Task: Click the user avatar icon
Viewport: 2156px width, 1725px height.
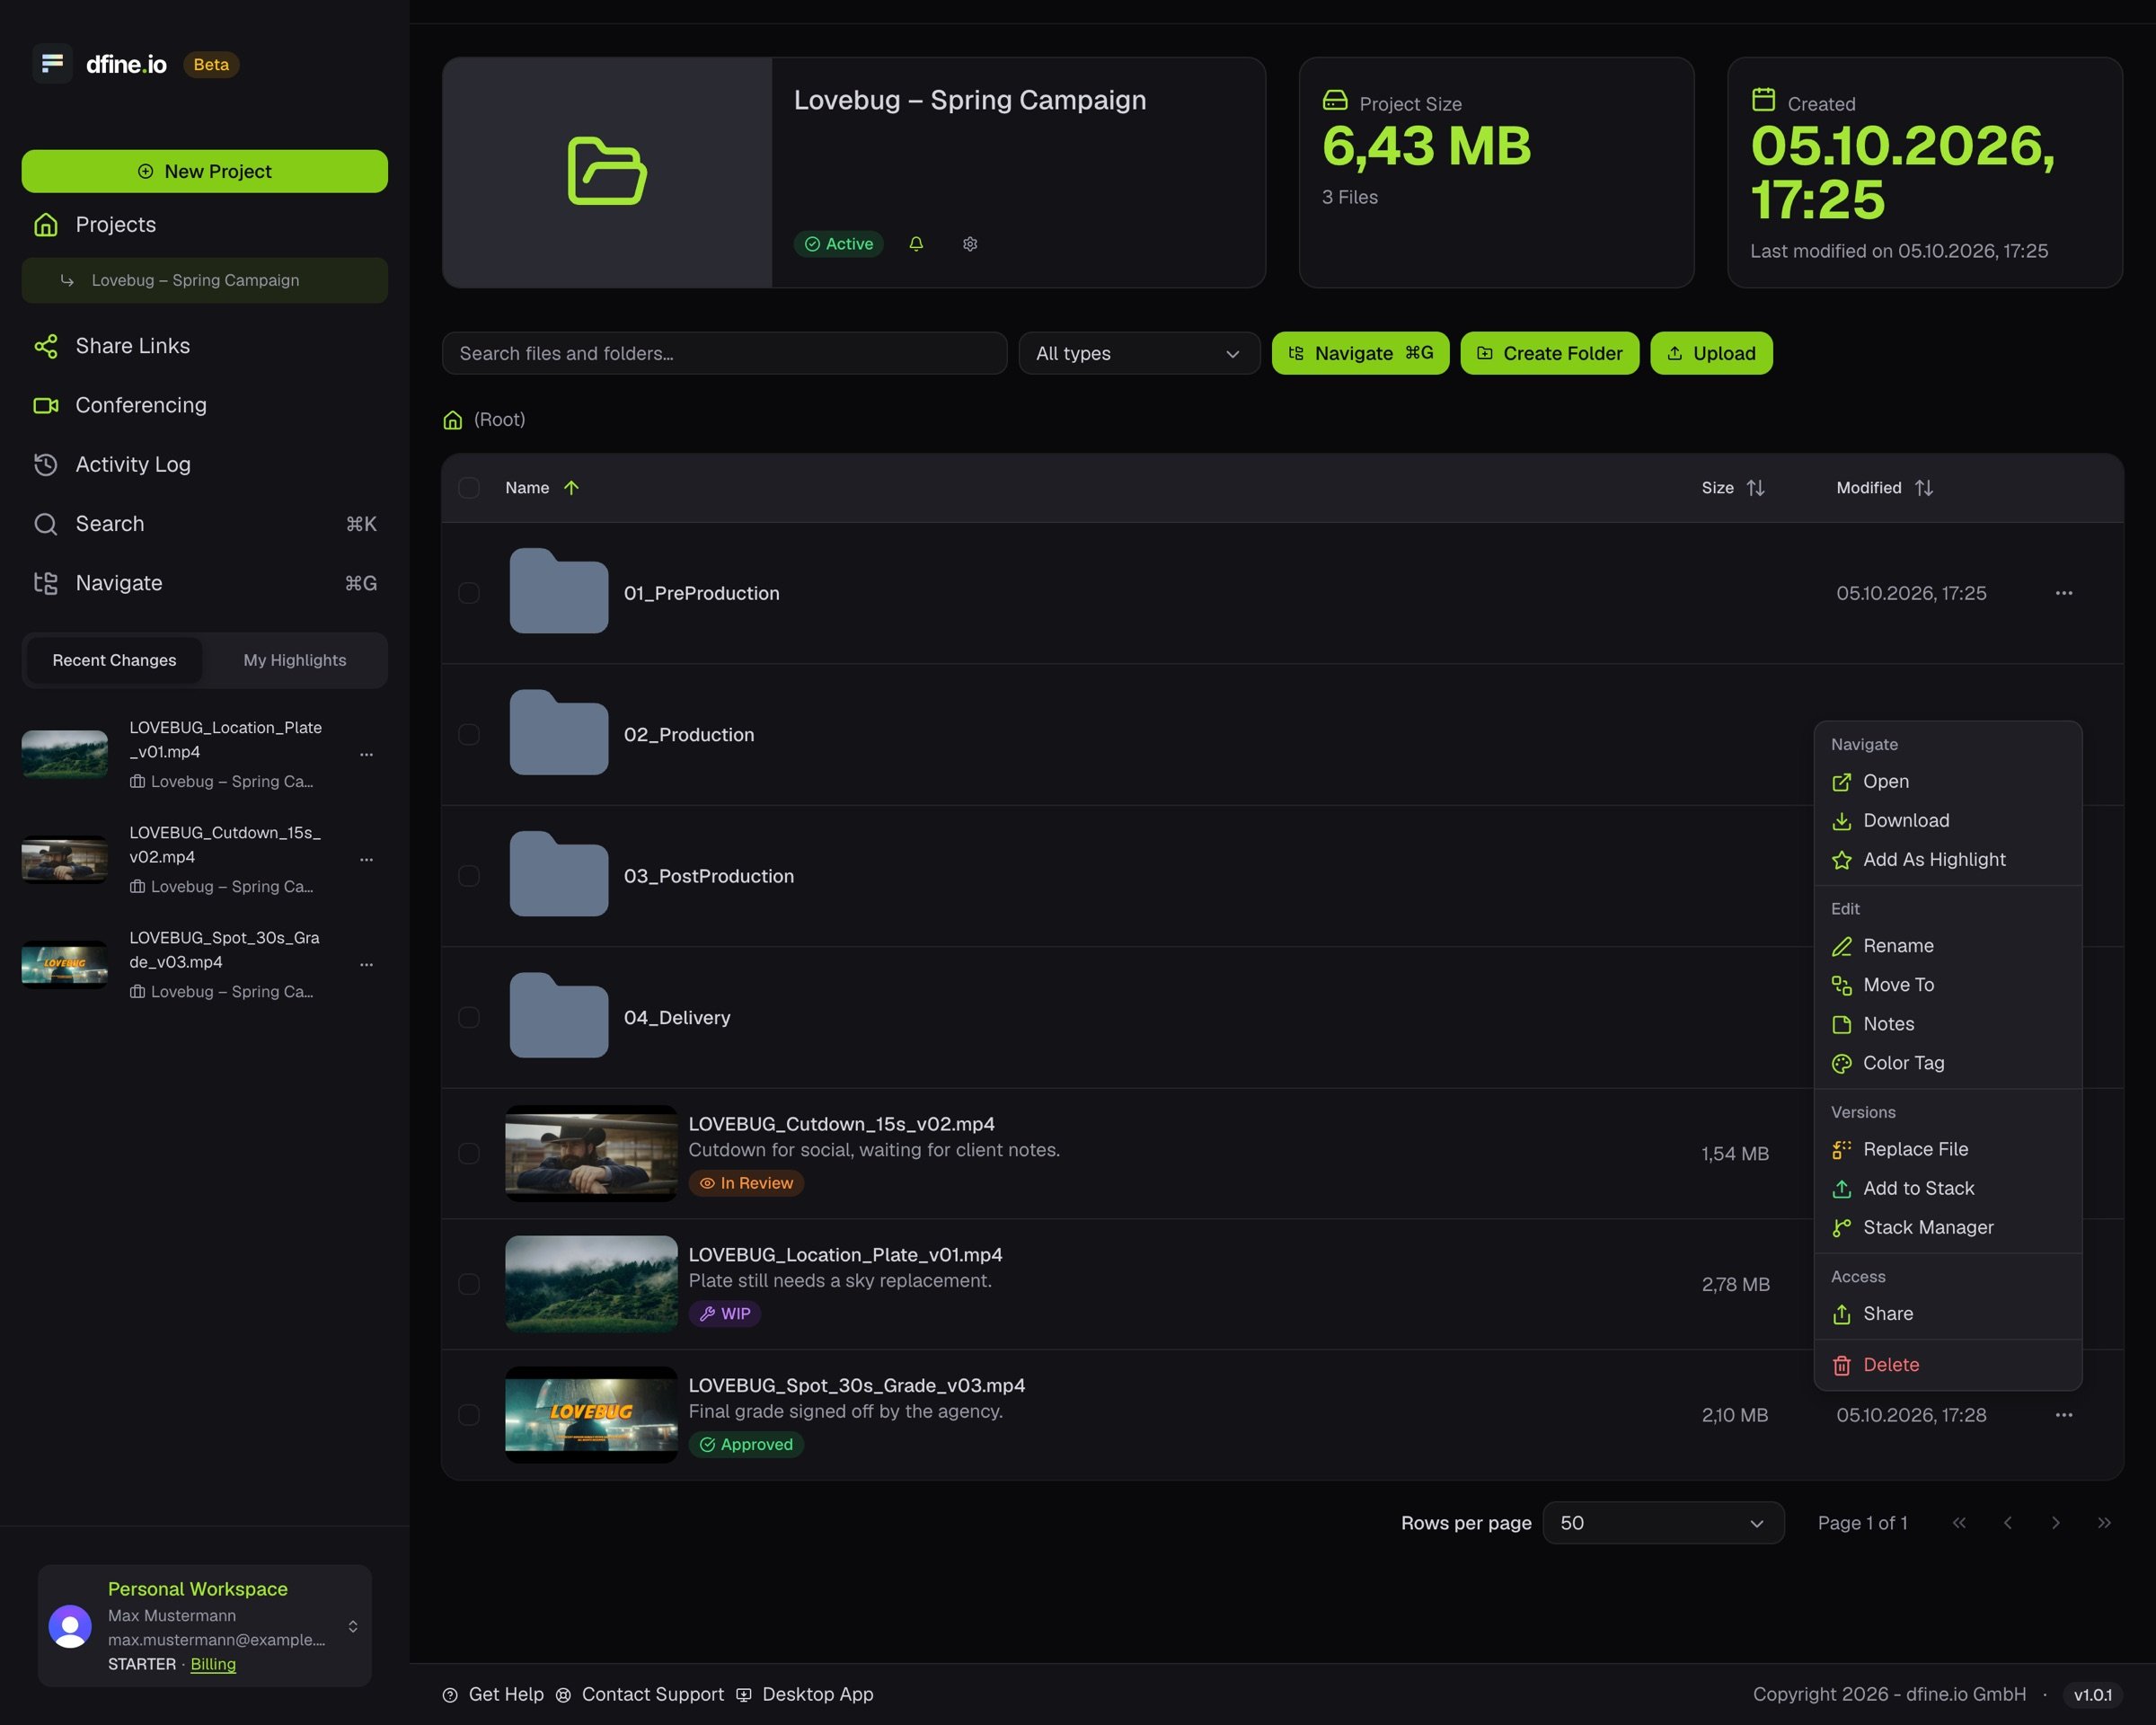Action: (x=70, y=1626)
